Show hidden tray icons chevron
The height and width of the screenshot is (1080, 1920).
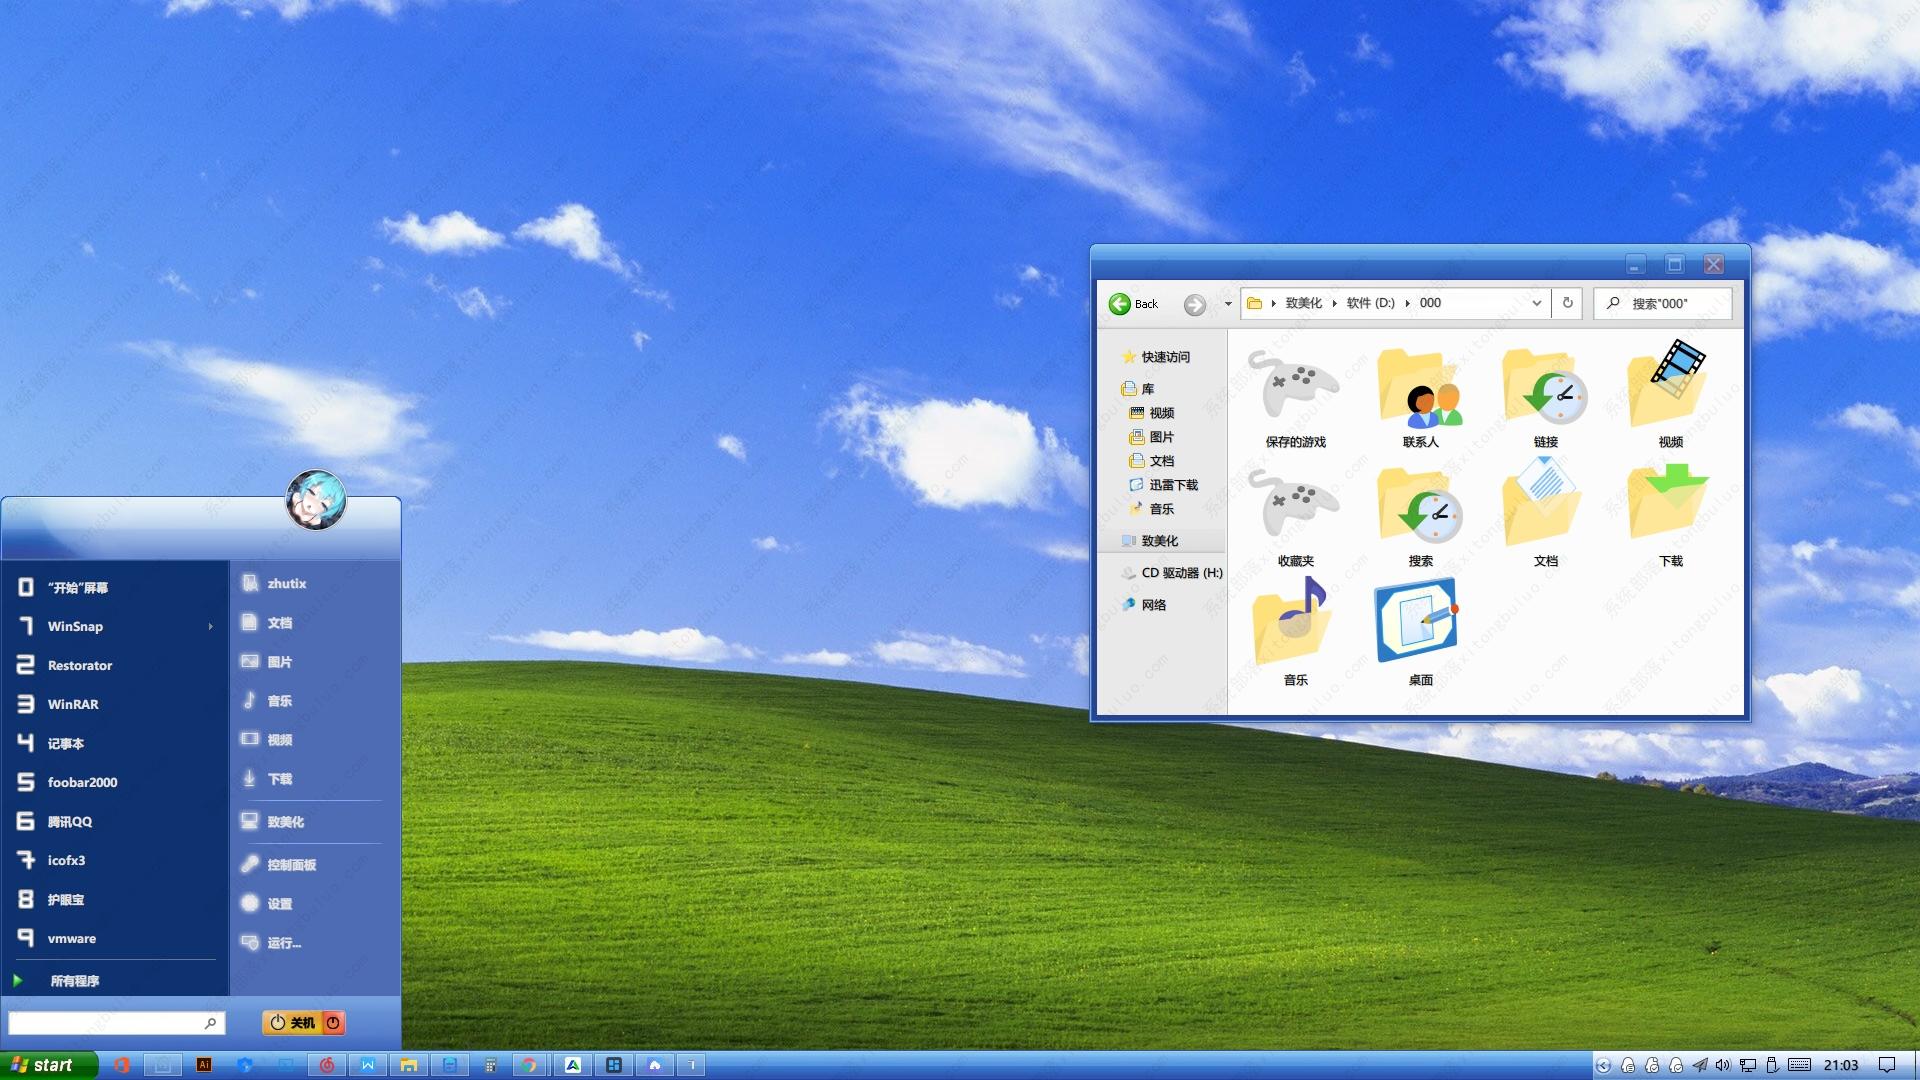(1603, 1066)
